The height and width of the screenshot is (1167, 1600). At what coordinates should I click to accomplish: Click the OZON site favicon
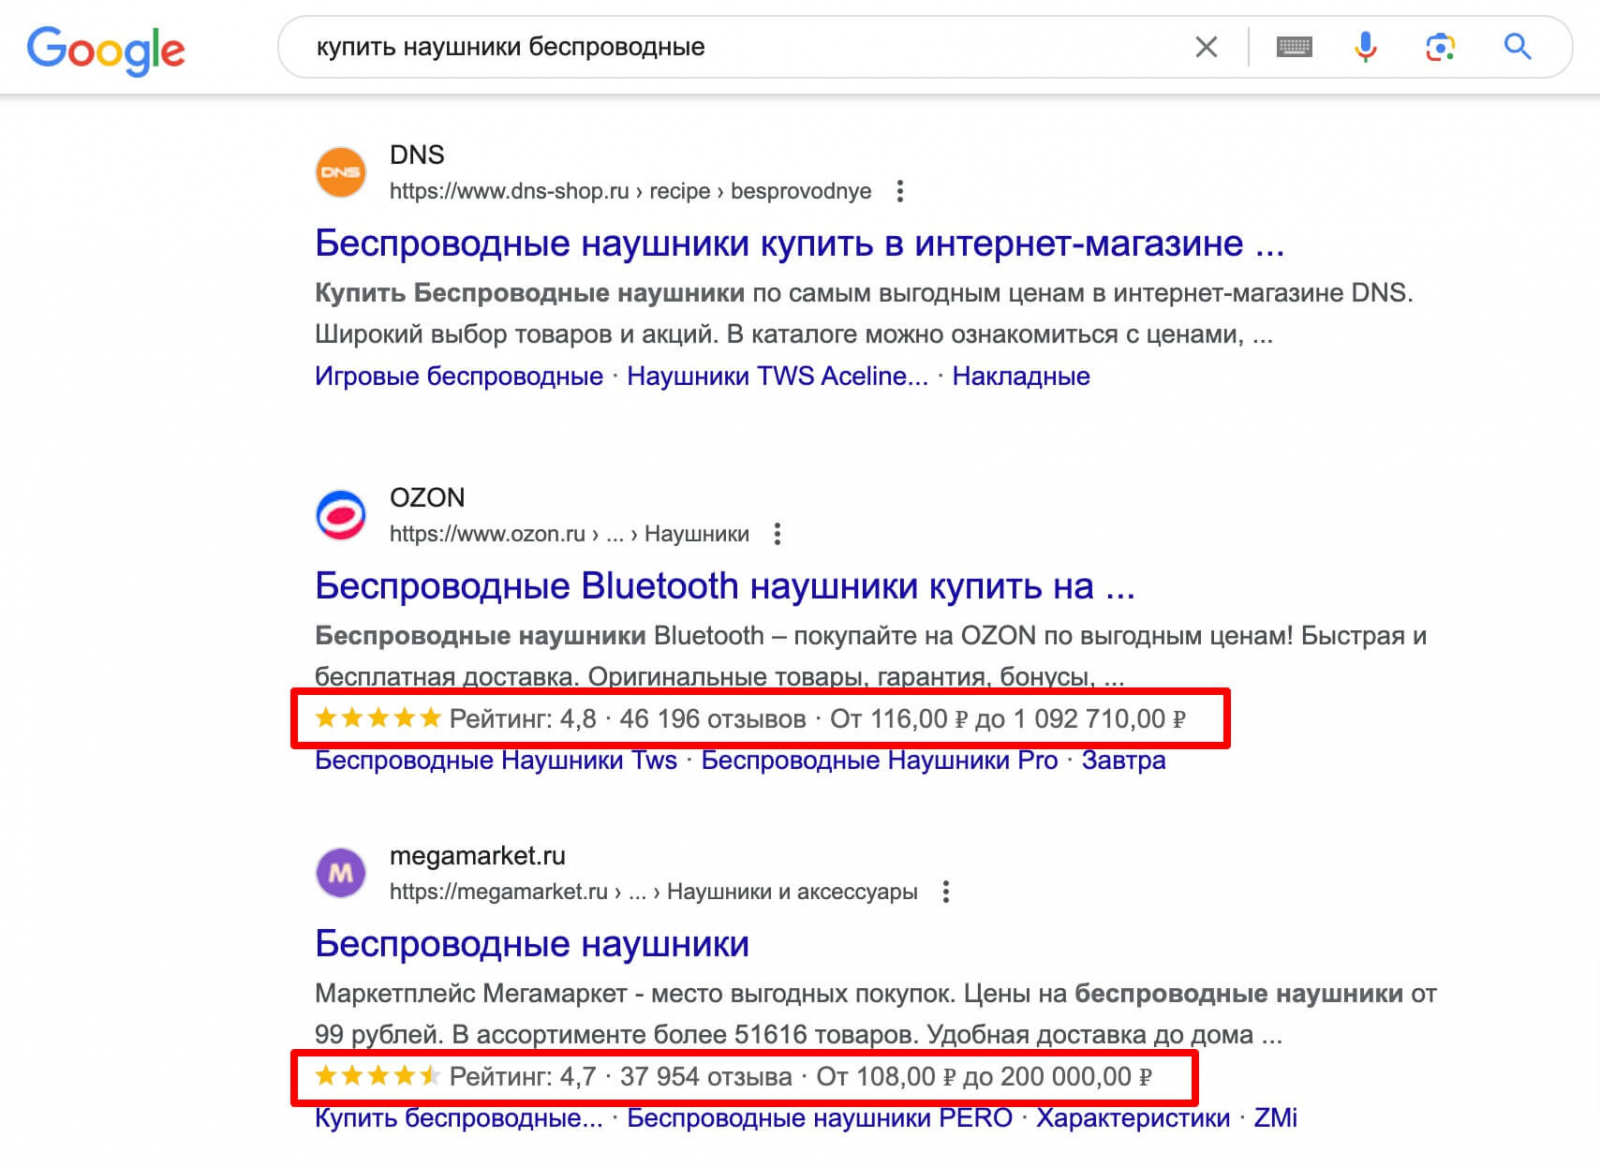pyautogui.click(x=341, y=515)
